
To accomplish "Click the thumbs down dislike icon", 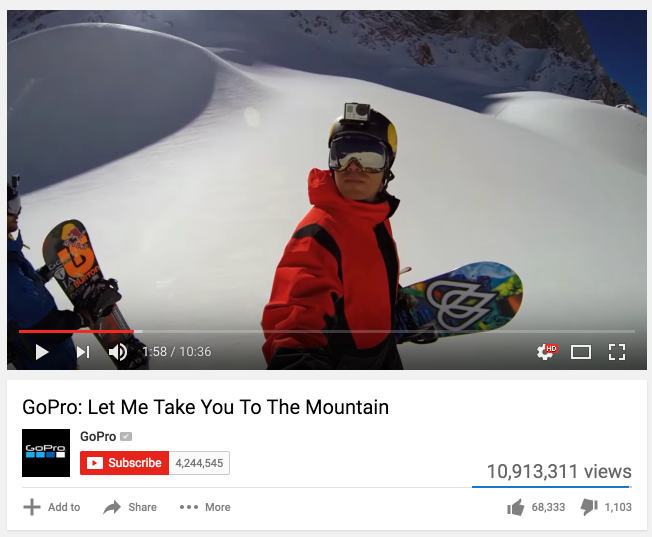I will (x=589, y=507).
